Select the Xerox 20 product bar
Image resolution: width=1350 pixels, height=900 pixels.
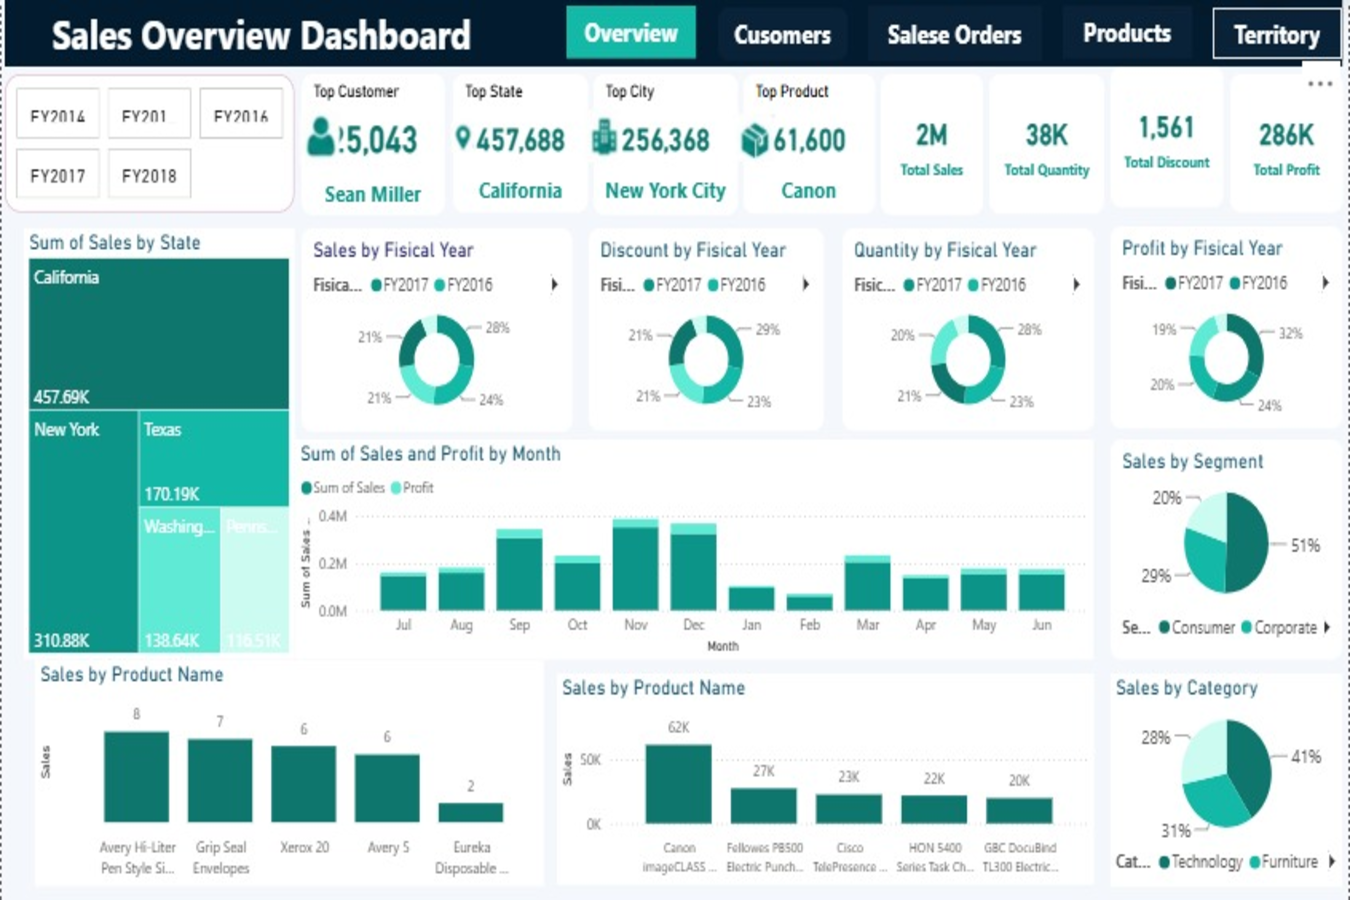tap(303, 783)
